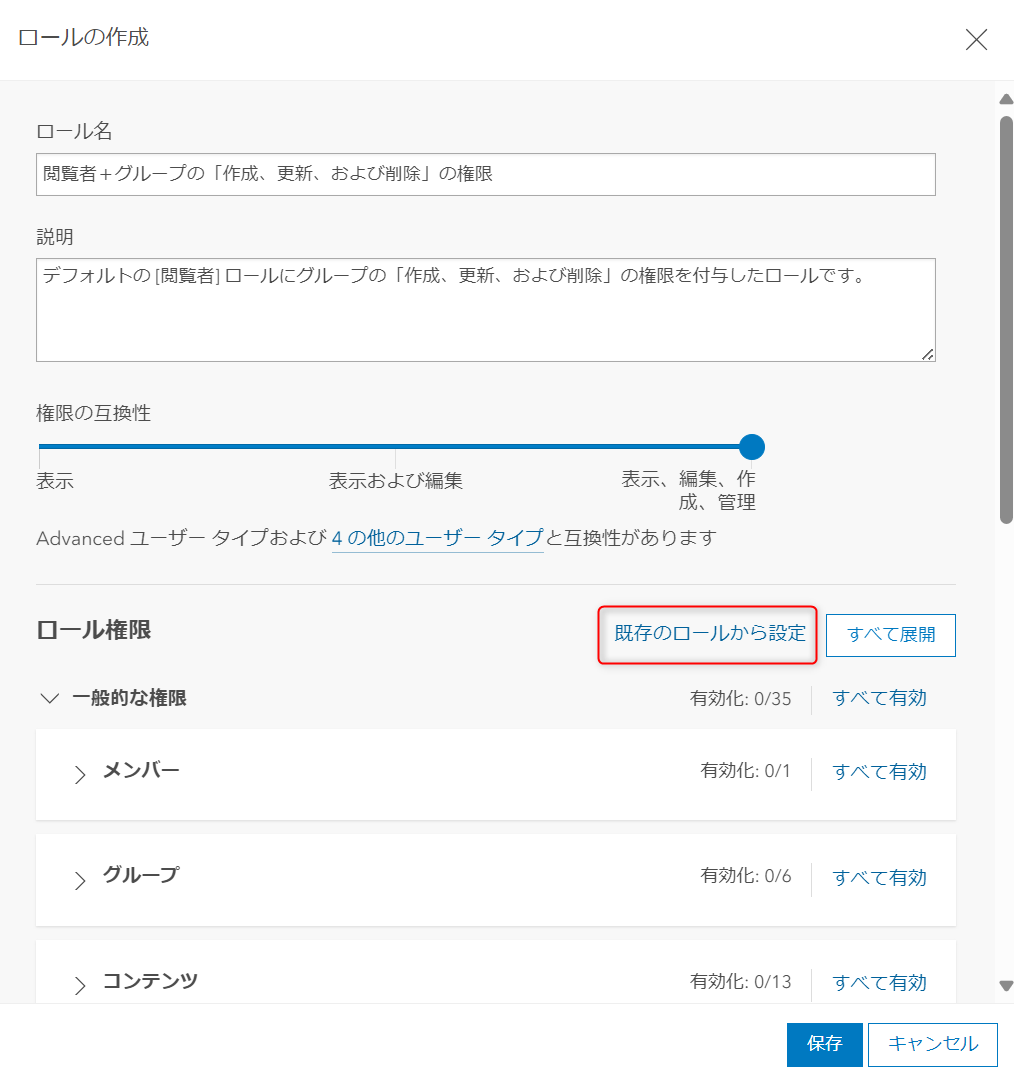The width and height of the screenshot is (1014, 1082).
Task: Click the 表示、編集、作成、管理 slider label
Action: coord(688,490)
